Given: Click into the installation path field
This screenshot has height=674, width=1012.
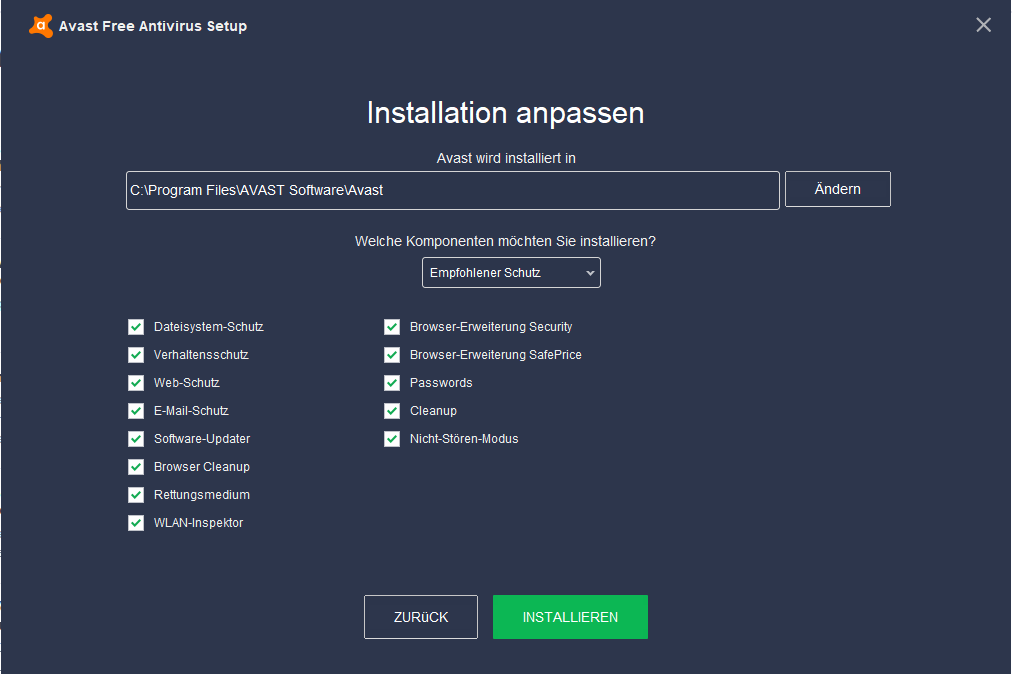Looking at the screenshot, I should click(x=452, y=190).
